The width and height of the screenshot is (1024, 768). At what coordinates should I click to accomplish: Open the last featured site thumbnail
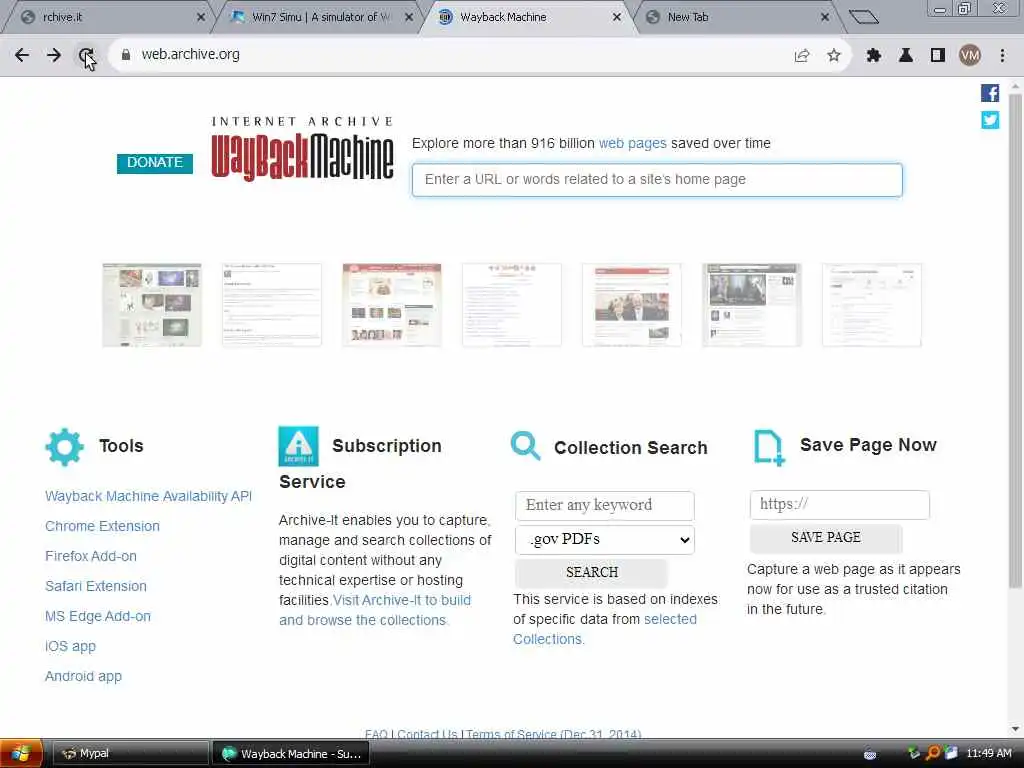click(872, 305)
